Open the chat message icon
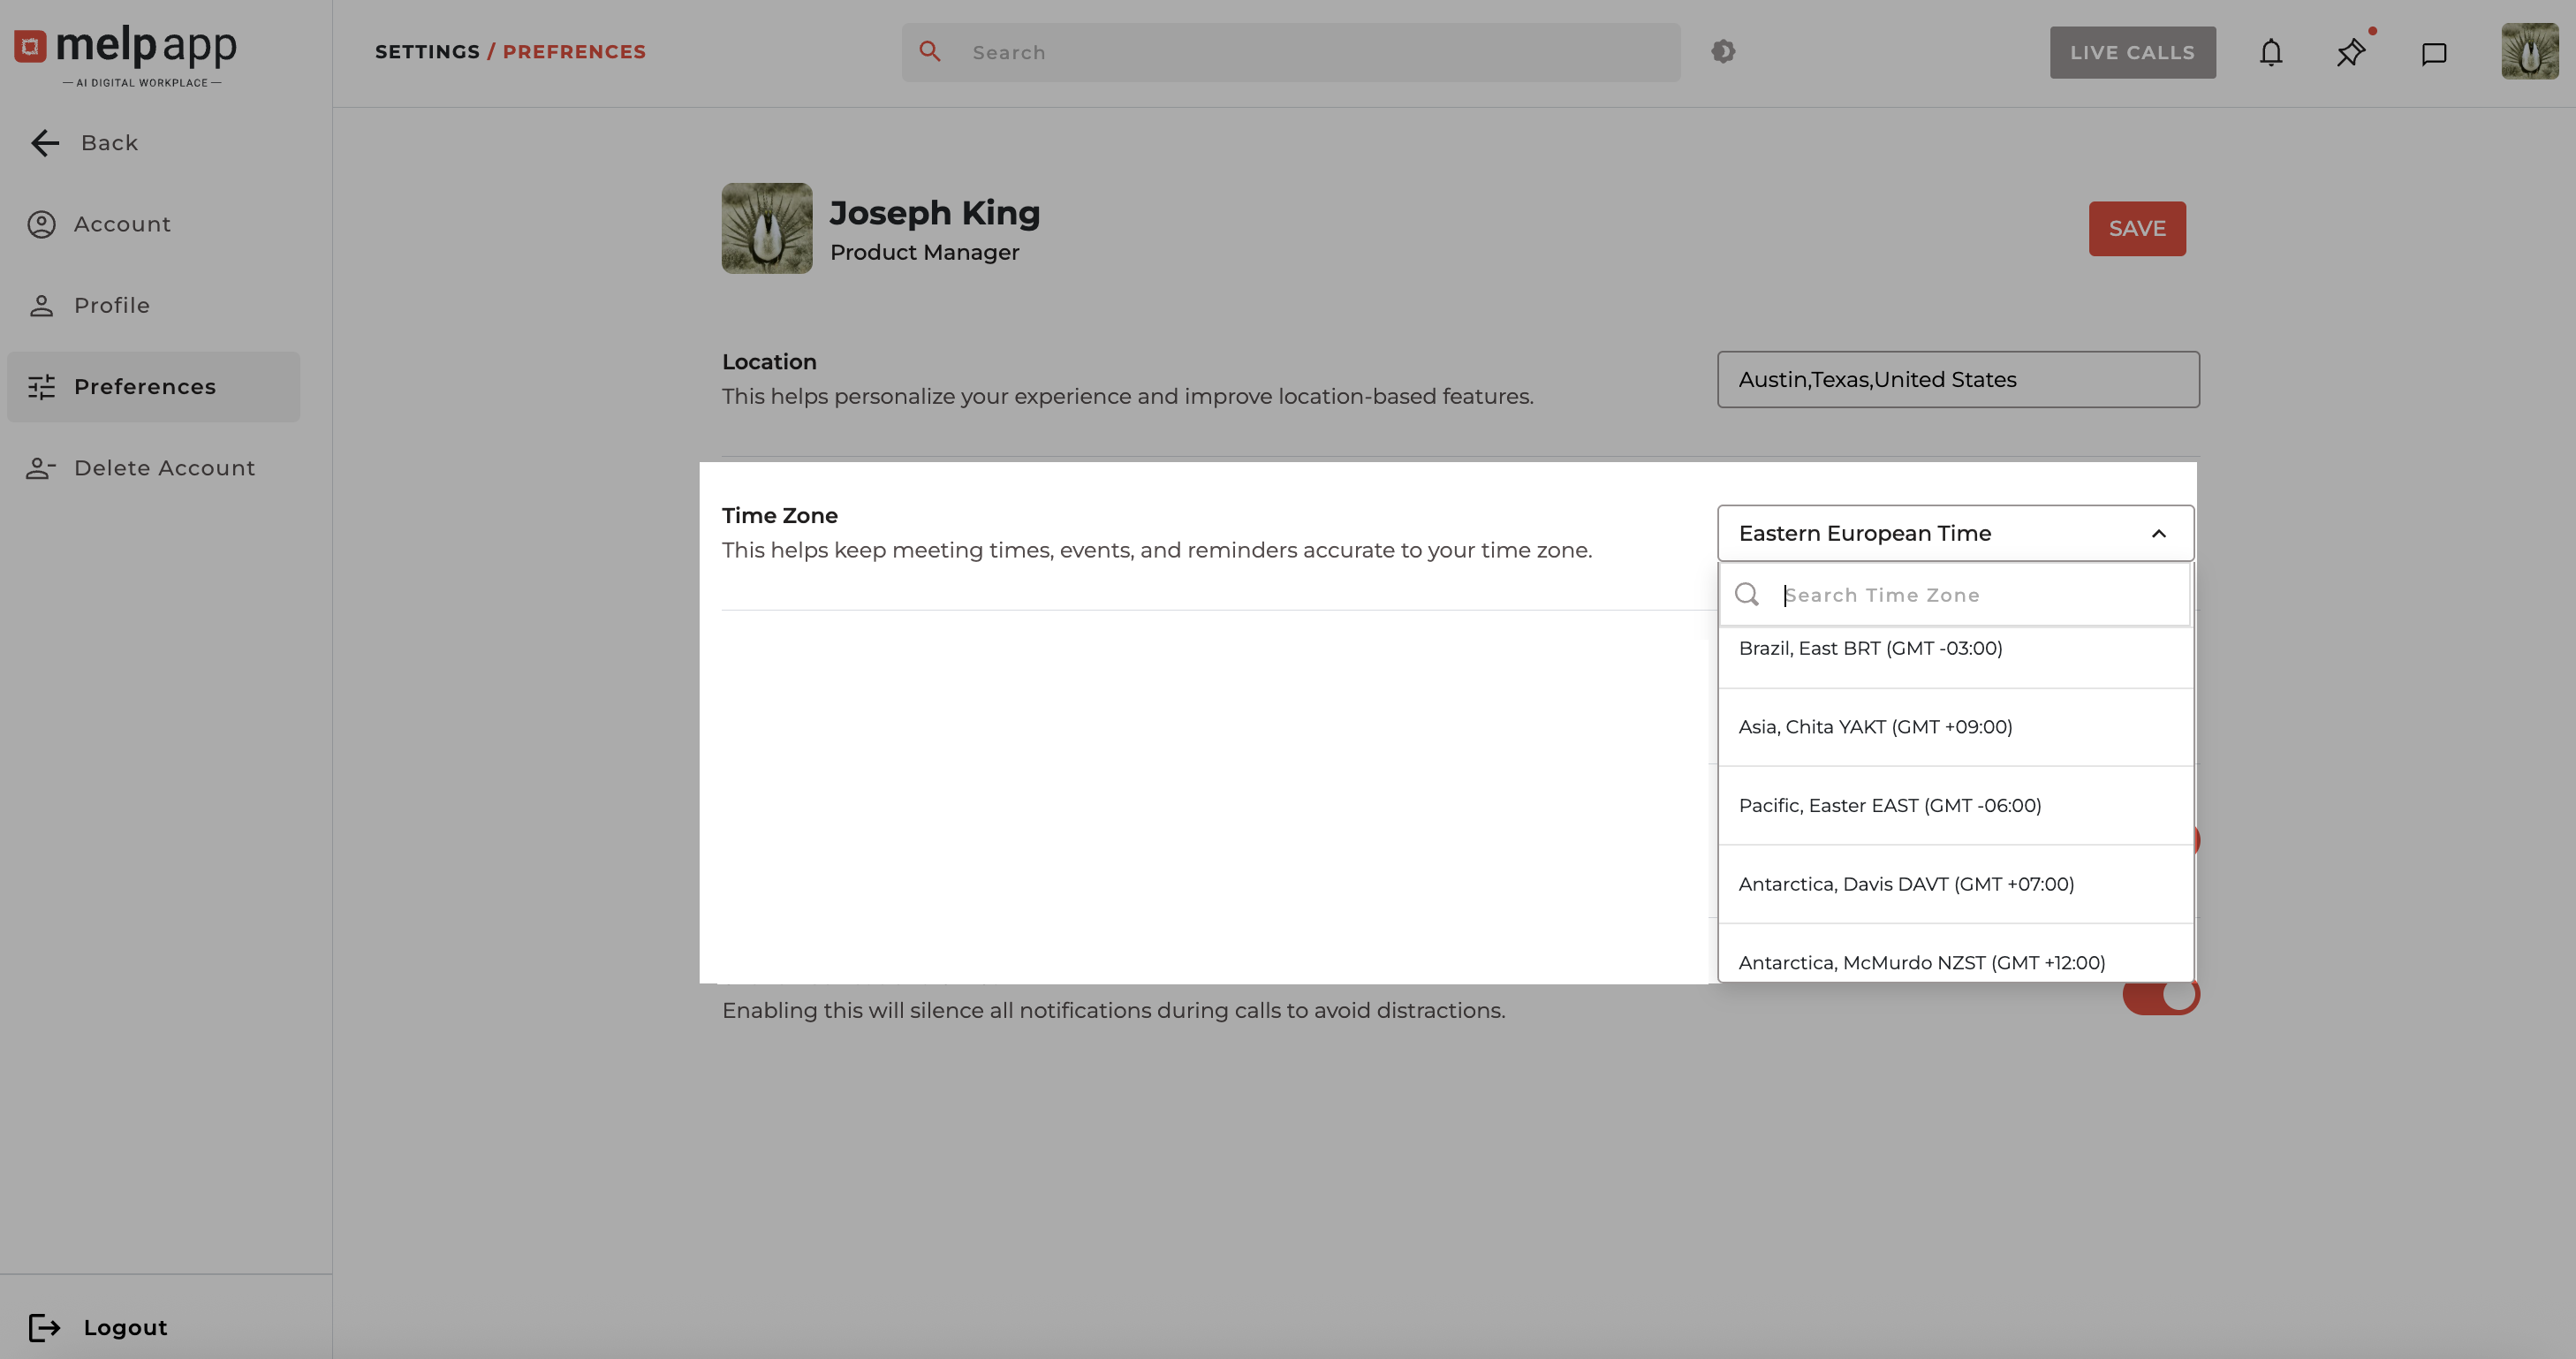Viewport: 2576px width, 1359px height. pyautogui.click(x=2433, y=53)
